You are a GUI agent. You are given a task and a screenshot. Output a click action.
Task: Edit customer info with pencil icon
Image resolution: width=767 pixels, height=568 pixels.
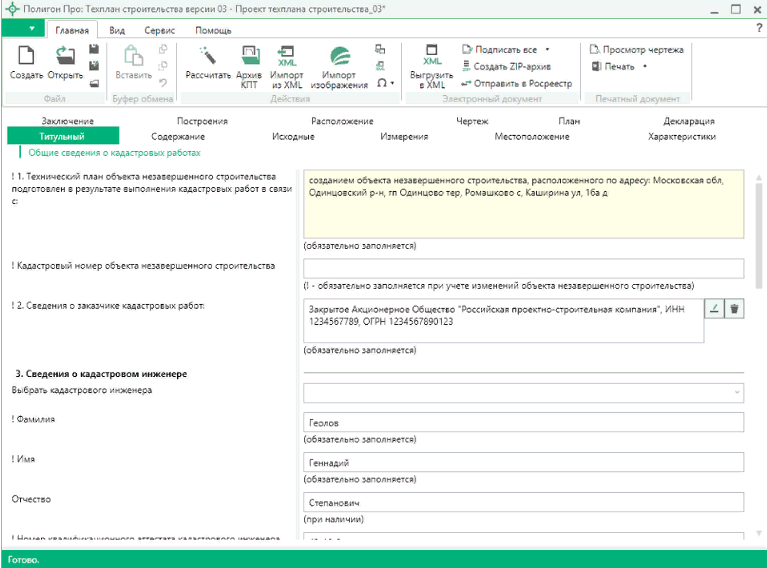click(x=714, y=309)
